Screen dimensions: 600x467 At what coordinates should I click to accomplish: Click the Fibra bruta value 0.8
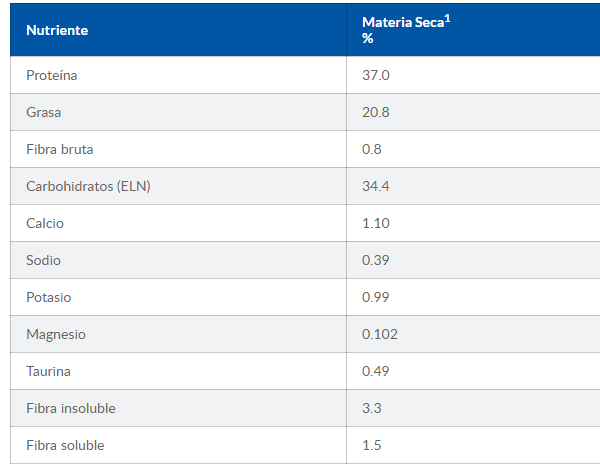click(372, 149)
